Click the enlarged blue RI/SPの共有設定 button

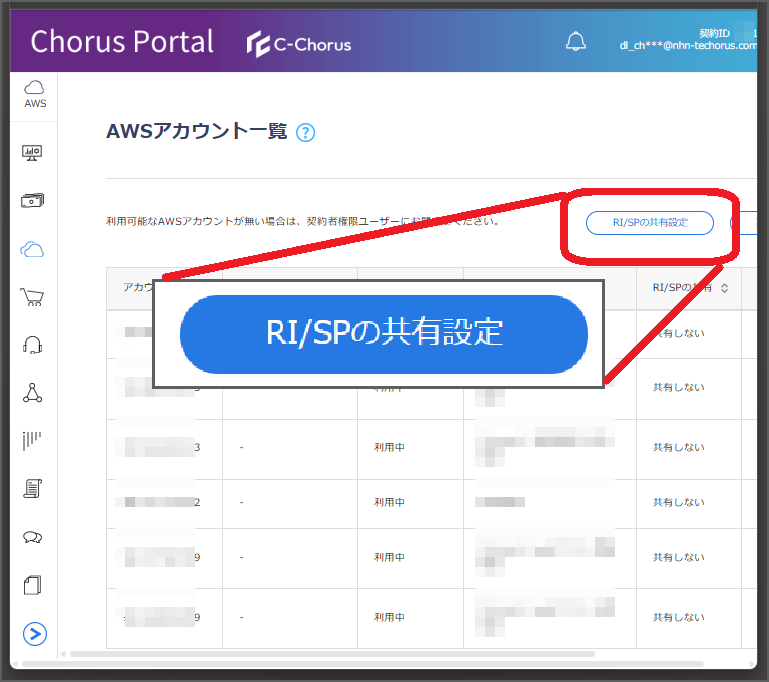tap(384, 334)
